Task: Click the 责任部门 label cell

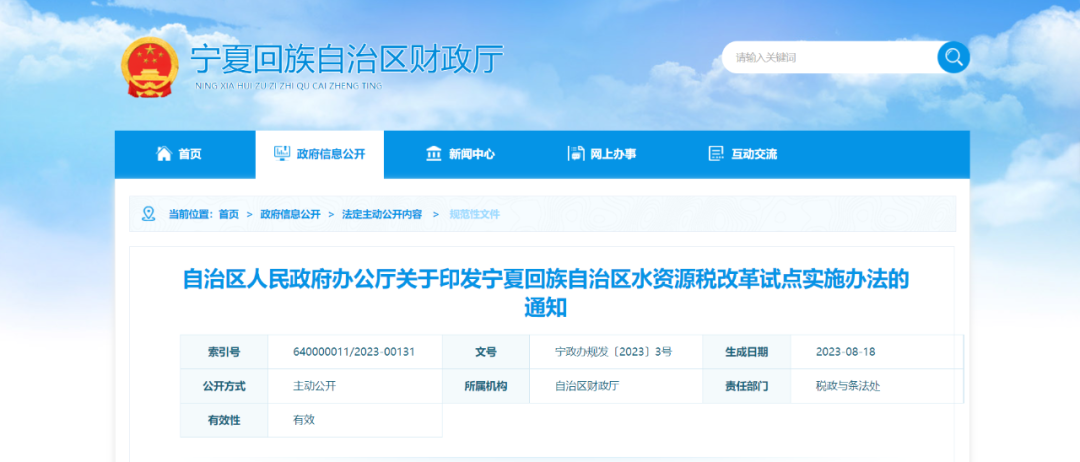Action: (746, 386)
